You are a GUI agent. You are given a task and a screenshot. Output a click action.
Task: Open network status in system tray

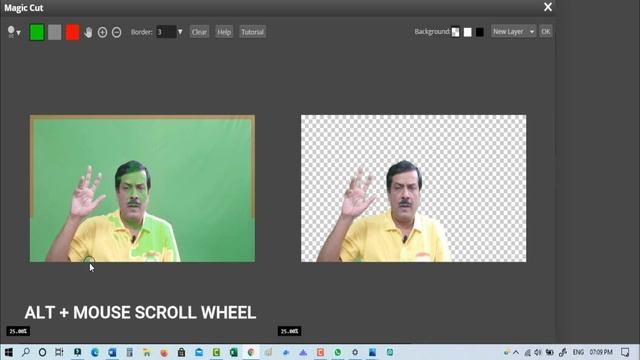[x=527, y=352]
